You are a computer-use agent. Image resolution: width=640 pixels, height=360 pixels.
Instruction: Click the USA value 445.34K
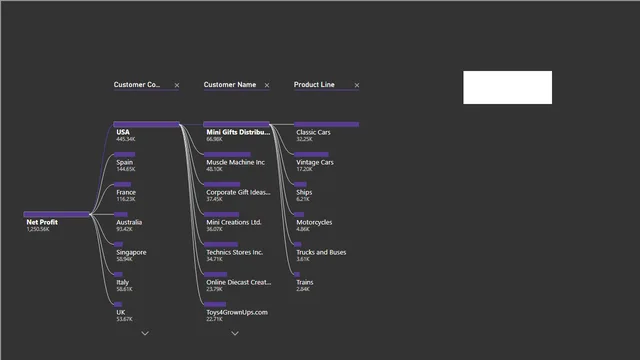126,139
